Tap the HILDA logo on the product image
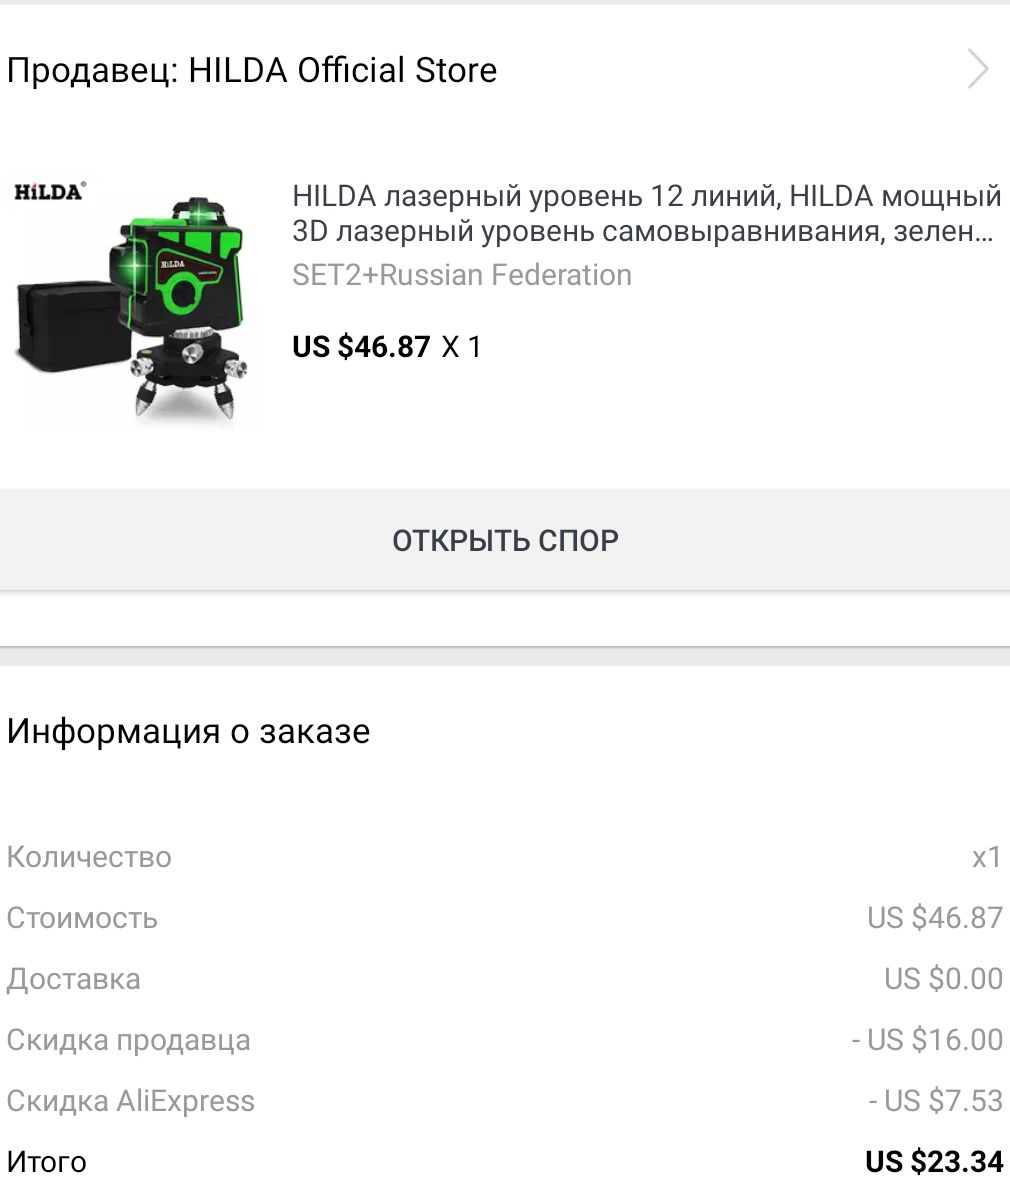The height and width of the screenshot is (1198, 1010). [50, 191]
